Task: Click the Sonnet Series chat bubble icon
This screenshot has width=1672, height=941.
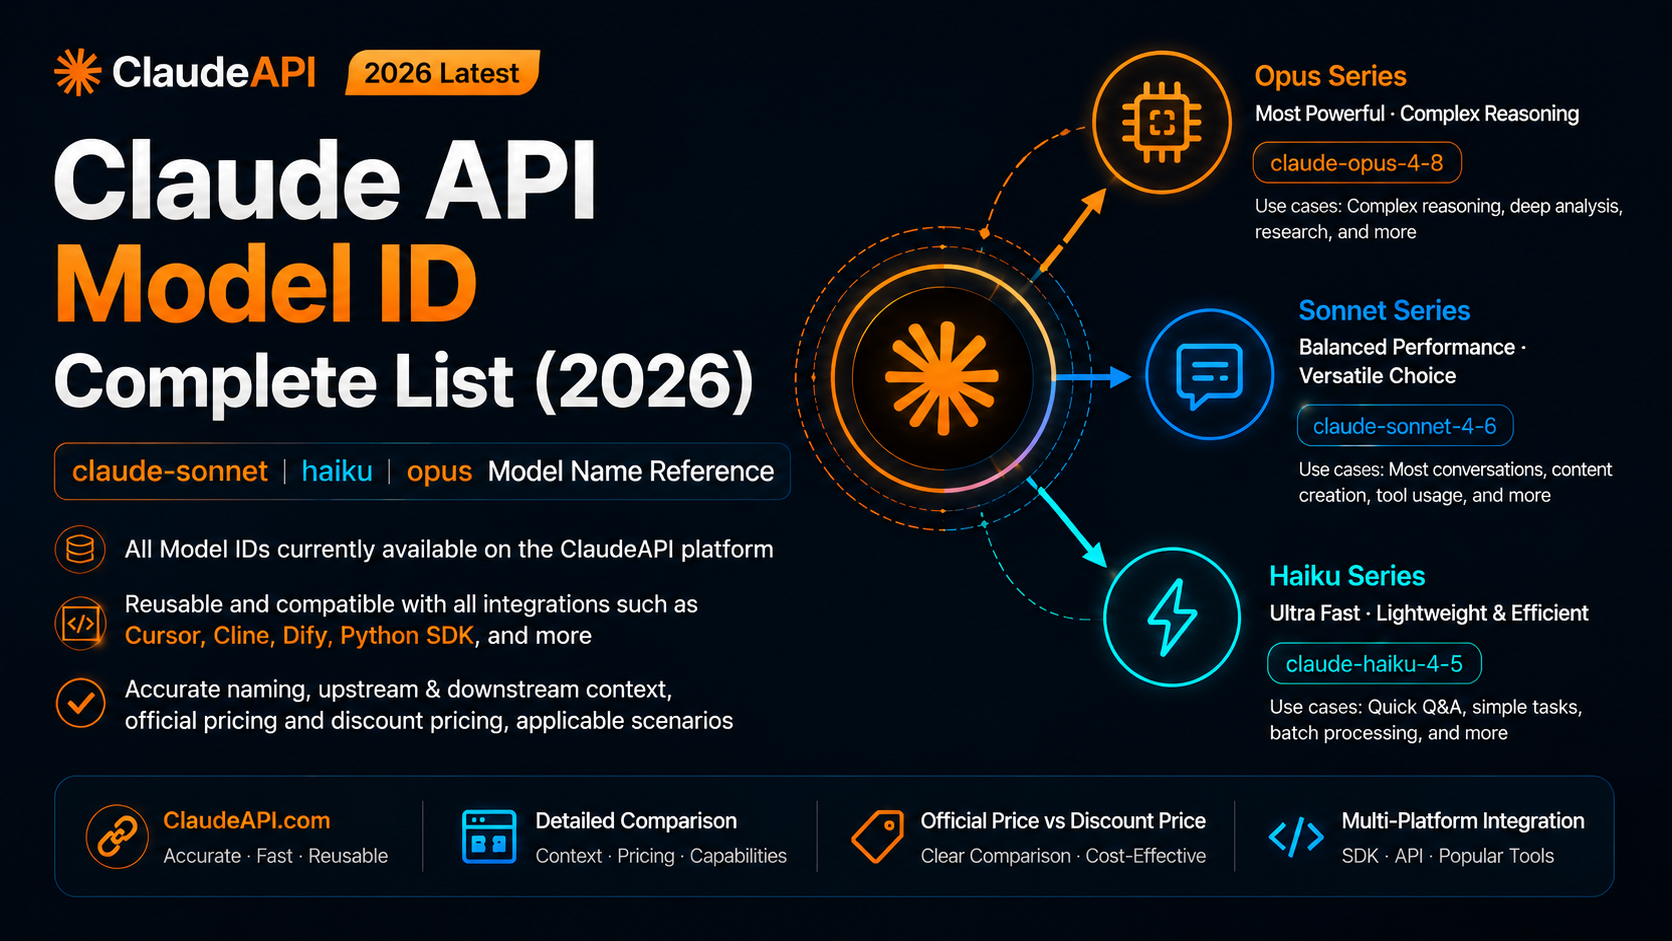Action: click(1209, 374)
